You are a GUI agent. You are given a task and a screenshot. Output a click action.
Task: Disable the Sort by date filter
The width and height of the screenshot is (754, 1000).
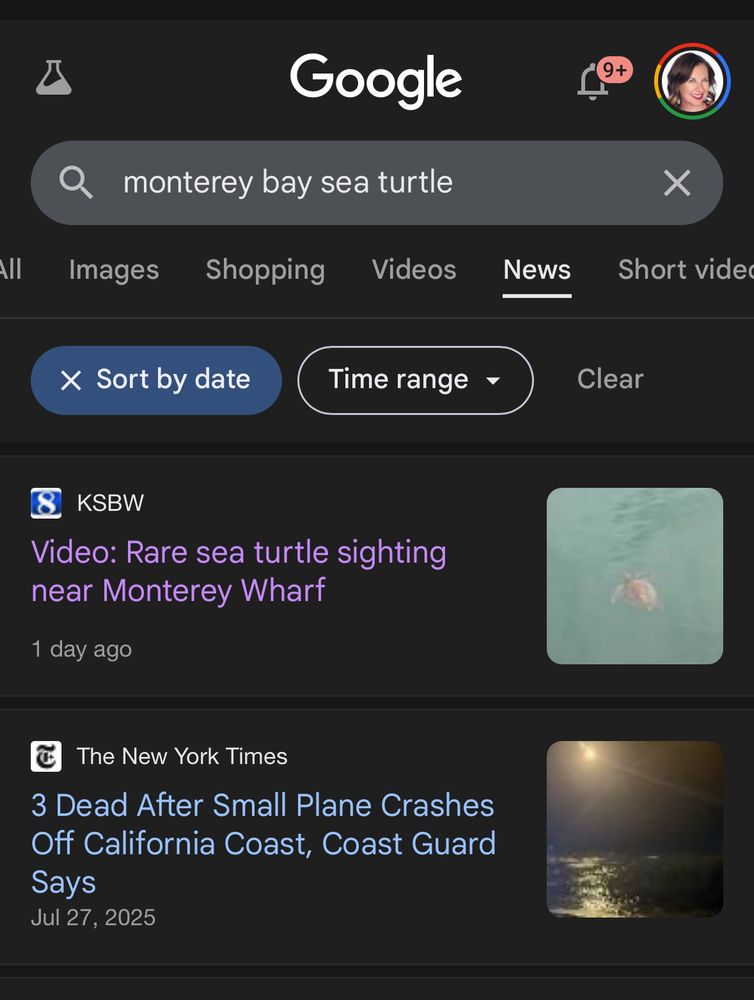click(x=155, y=380)
